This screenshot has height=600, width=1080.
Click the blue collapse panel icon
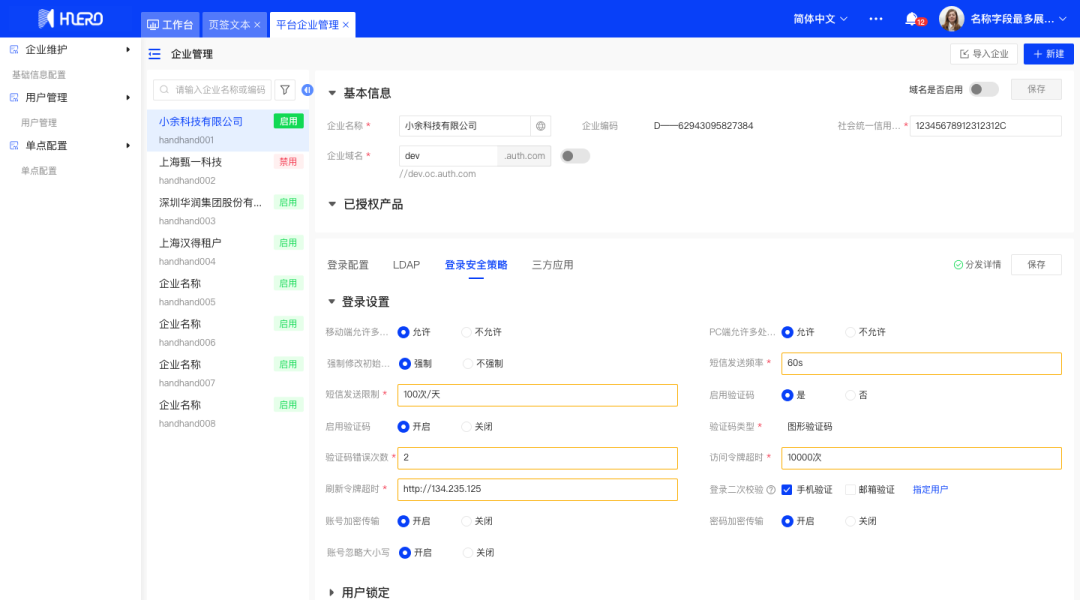coord(307,90)
